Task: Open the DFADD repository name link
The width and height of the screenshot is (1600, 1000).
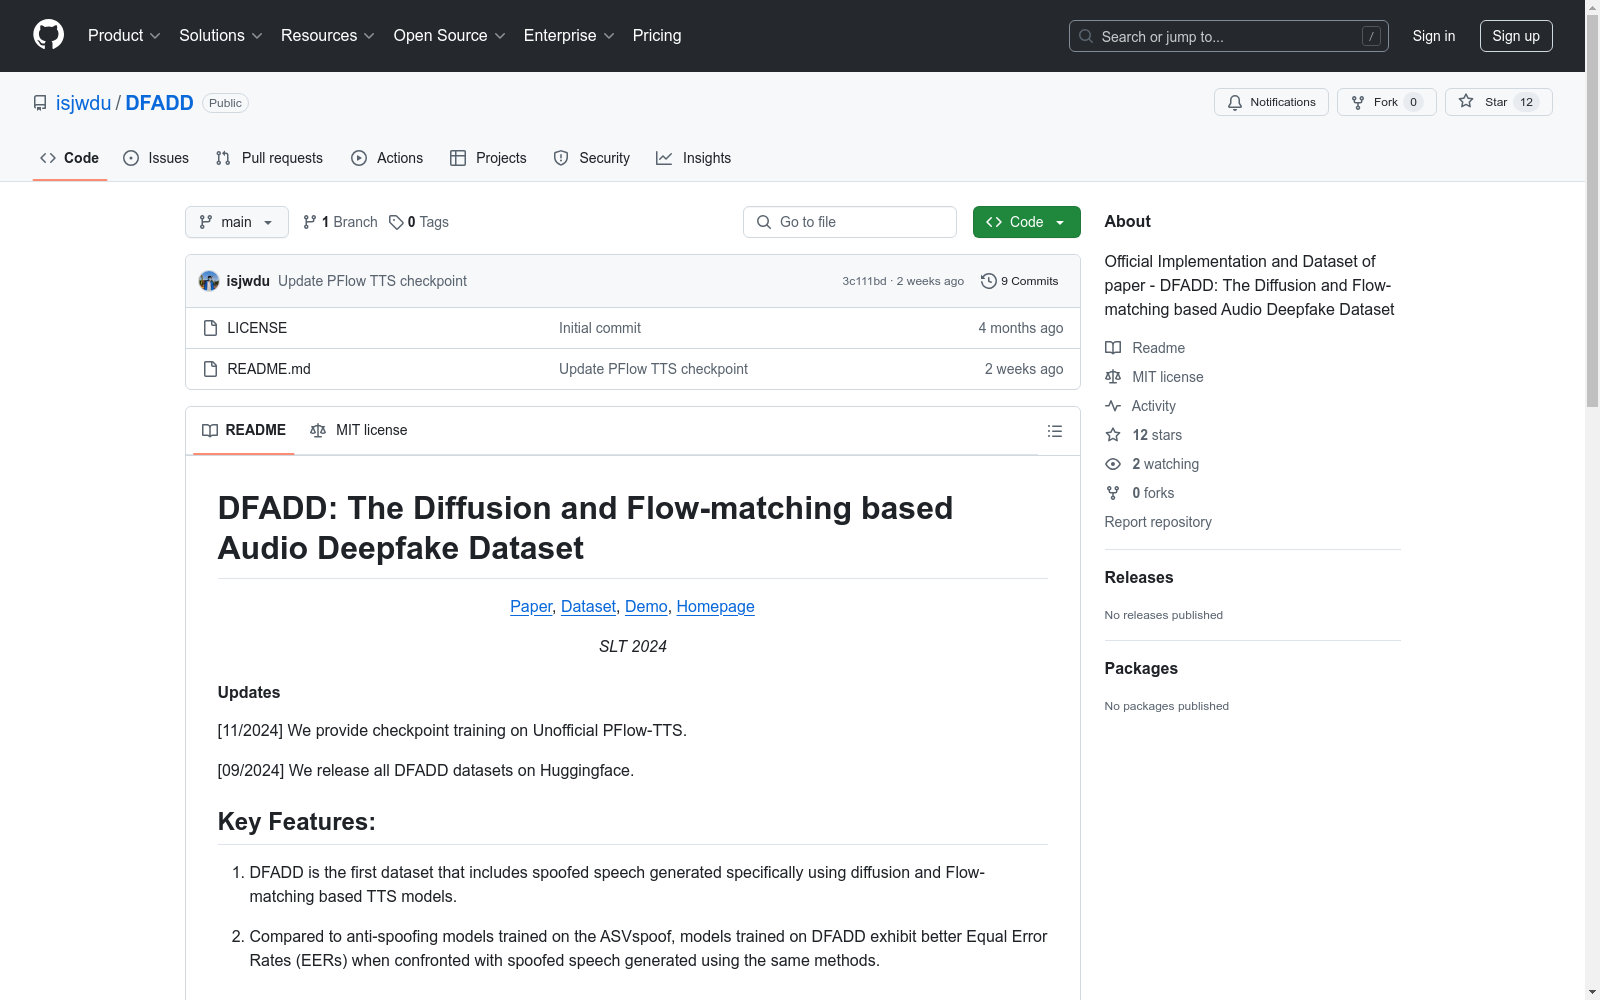Action: point(160,103)
